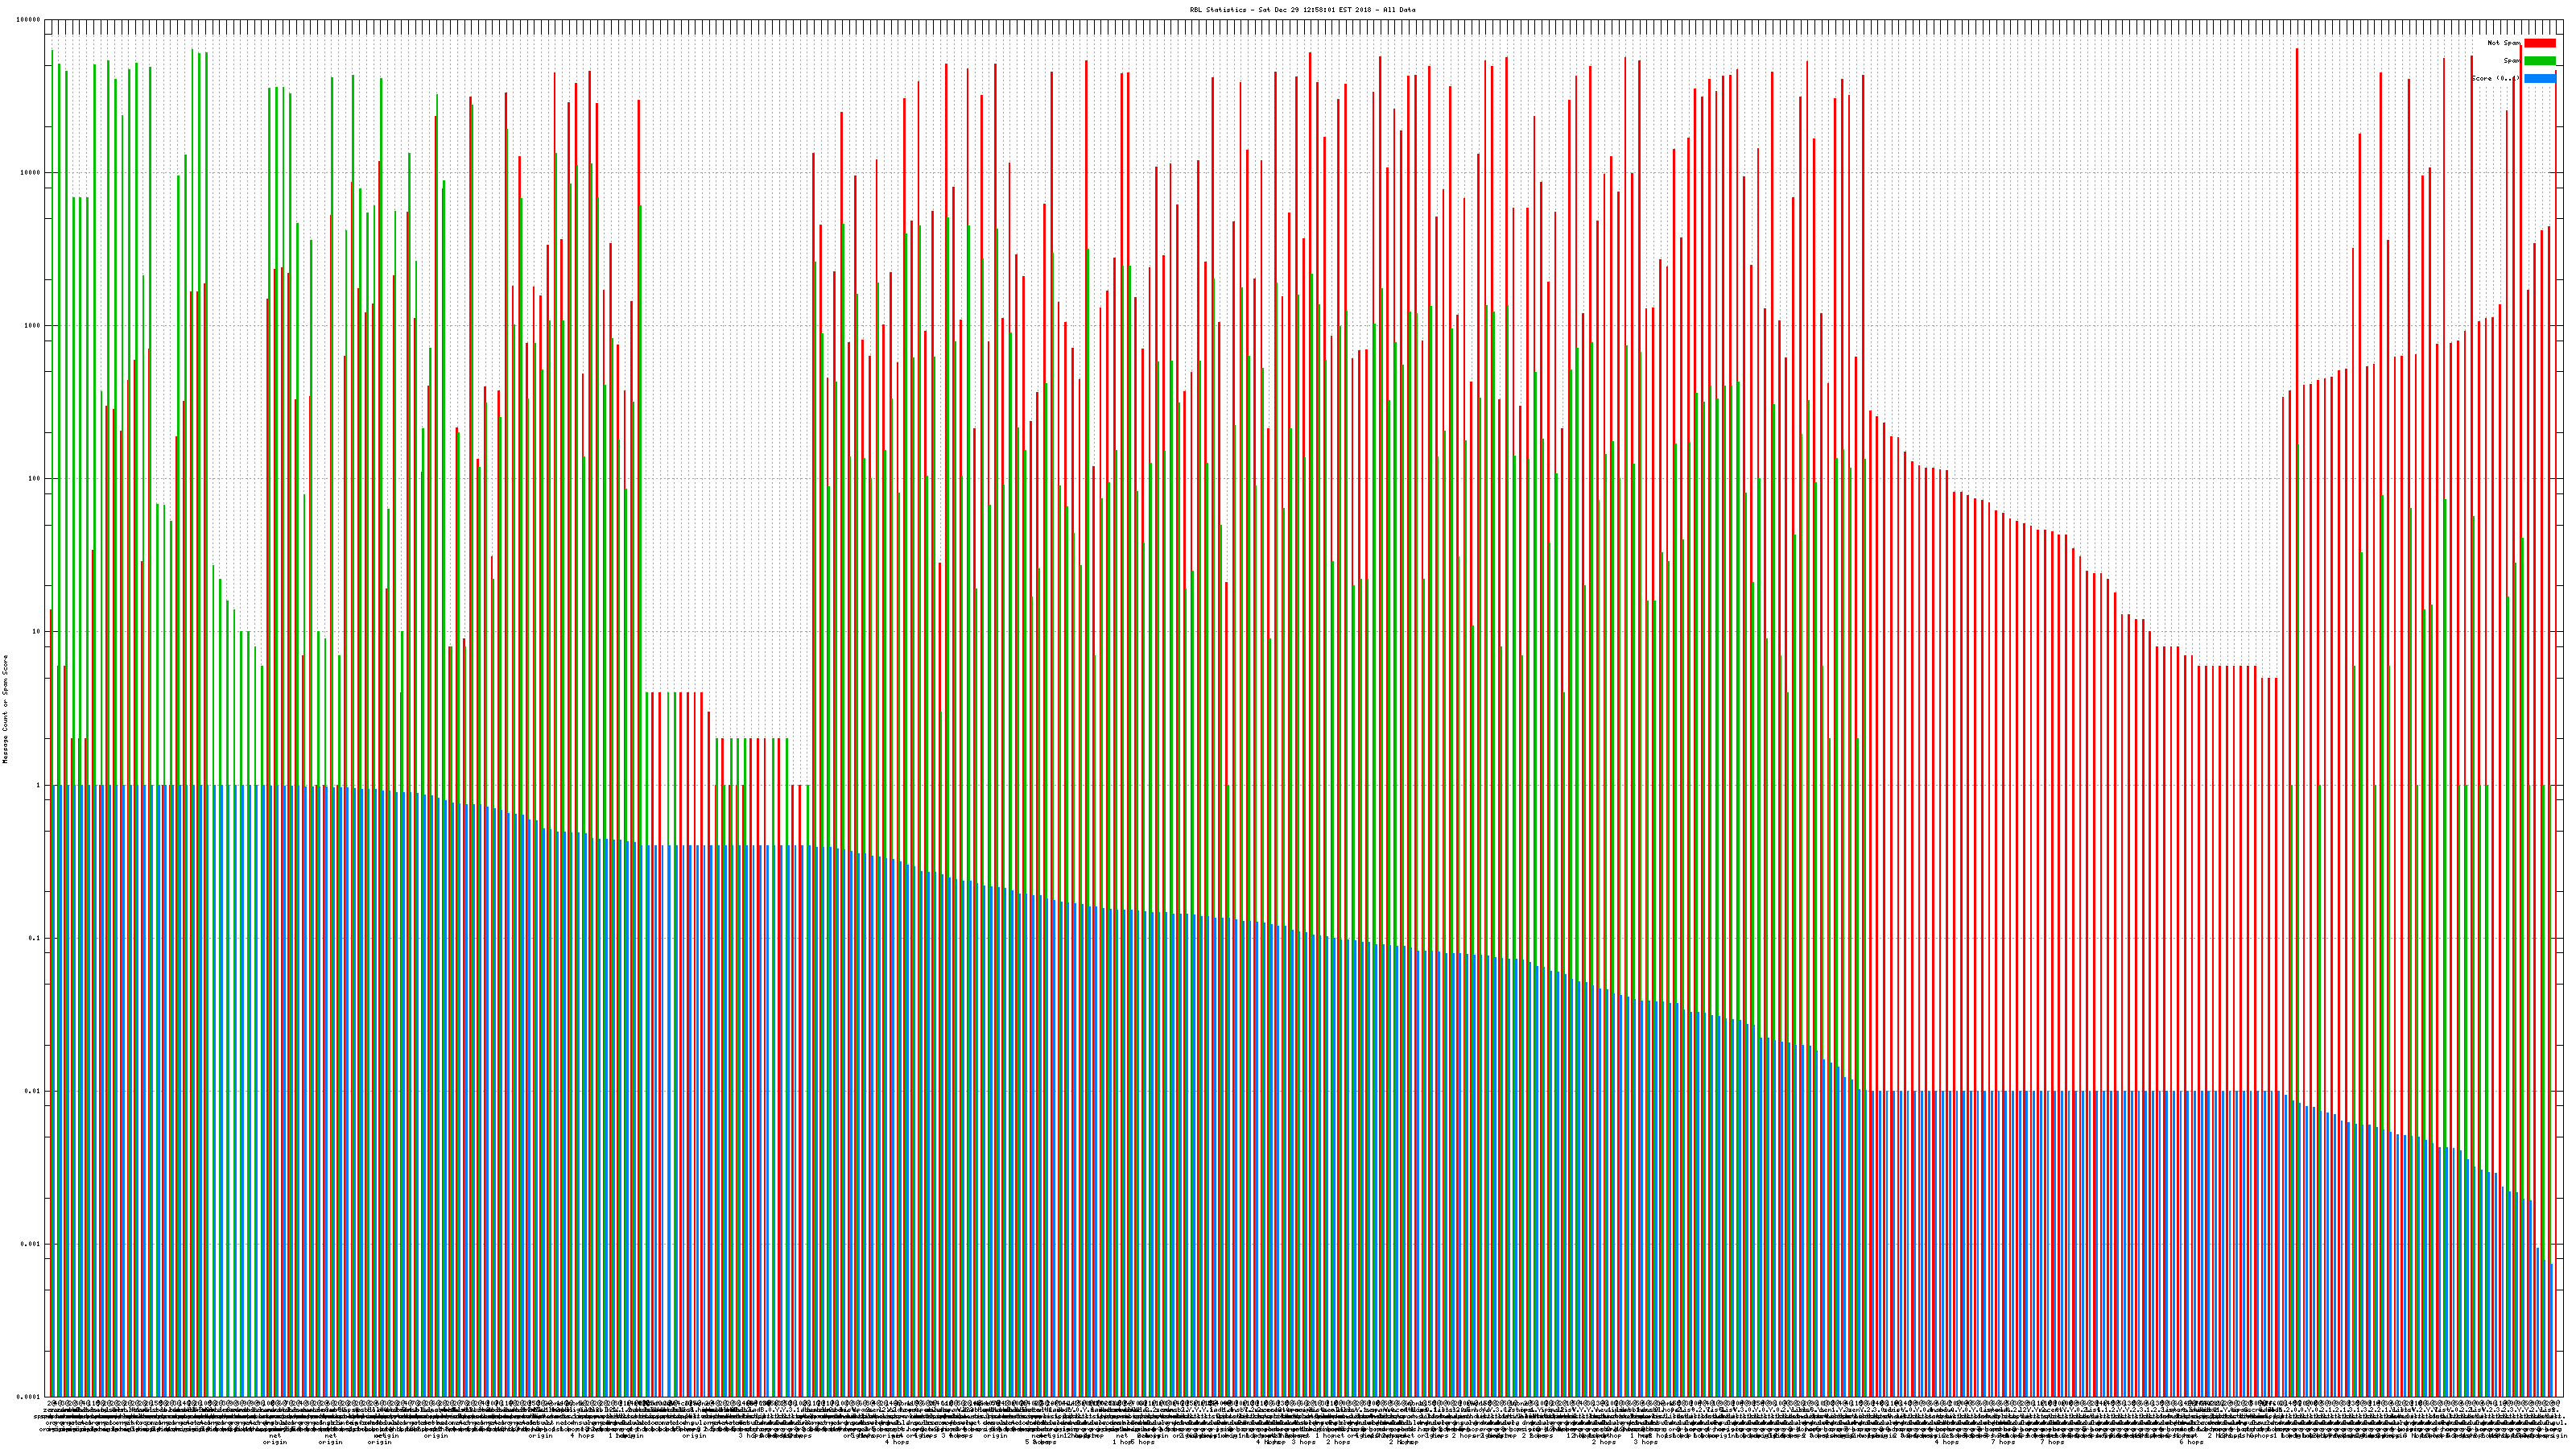Click the 0.01 y-axis tick label
Viewport: 2576px width, 1449px height.
pos(33,1091)
